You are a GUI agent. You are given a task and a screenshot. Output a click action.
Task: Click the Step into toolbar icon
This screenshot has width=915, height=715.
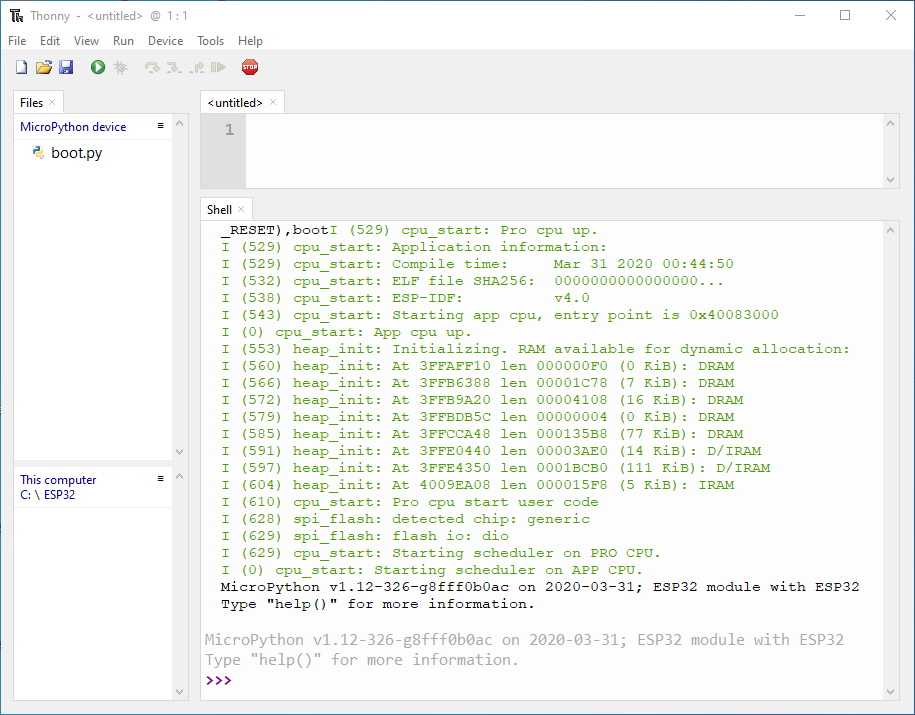coord(174,68)
